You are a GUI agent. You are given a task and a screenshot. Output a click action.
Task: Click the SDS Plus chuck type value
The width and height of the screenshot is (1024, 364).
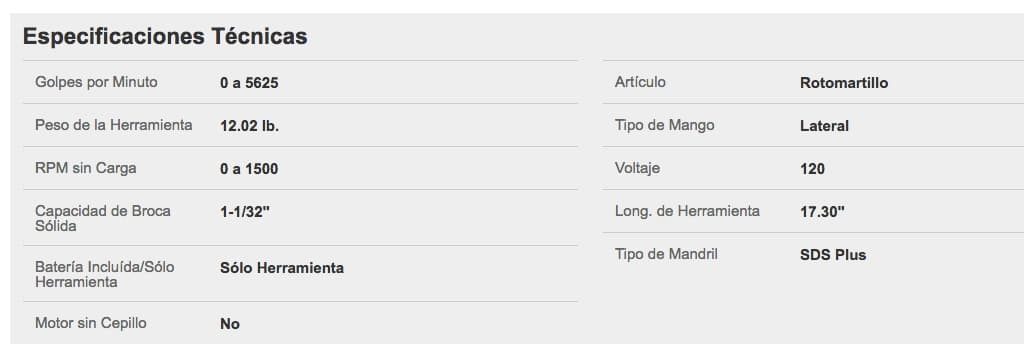click(833, 255)
